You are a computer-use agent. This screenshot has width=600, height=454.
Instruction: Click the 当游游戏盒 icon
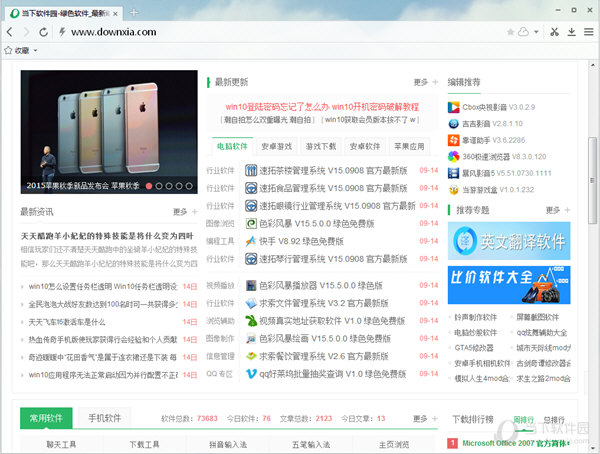(453, 189)
